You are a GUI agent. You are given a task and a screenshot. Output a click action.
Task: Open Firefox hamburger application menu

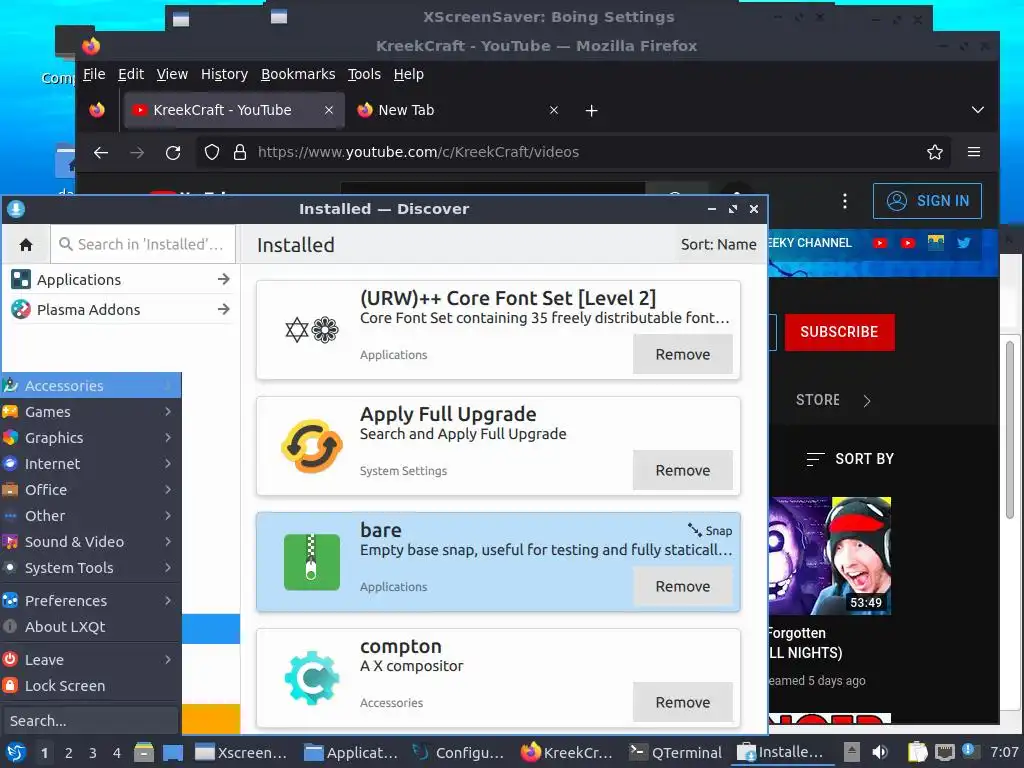tap(974, 152)
